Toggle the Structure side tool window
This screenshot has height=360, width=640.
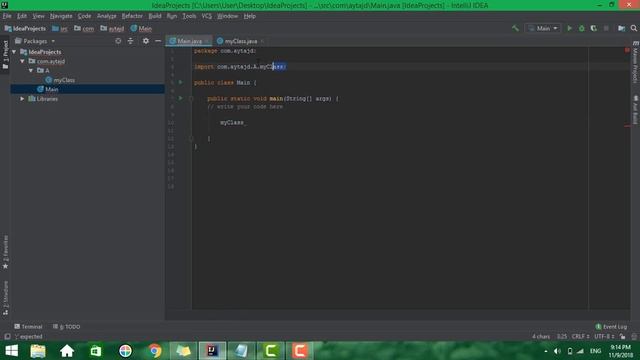pos(5,298)
